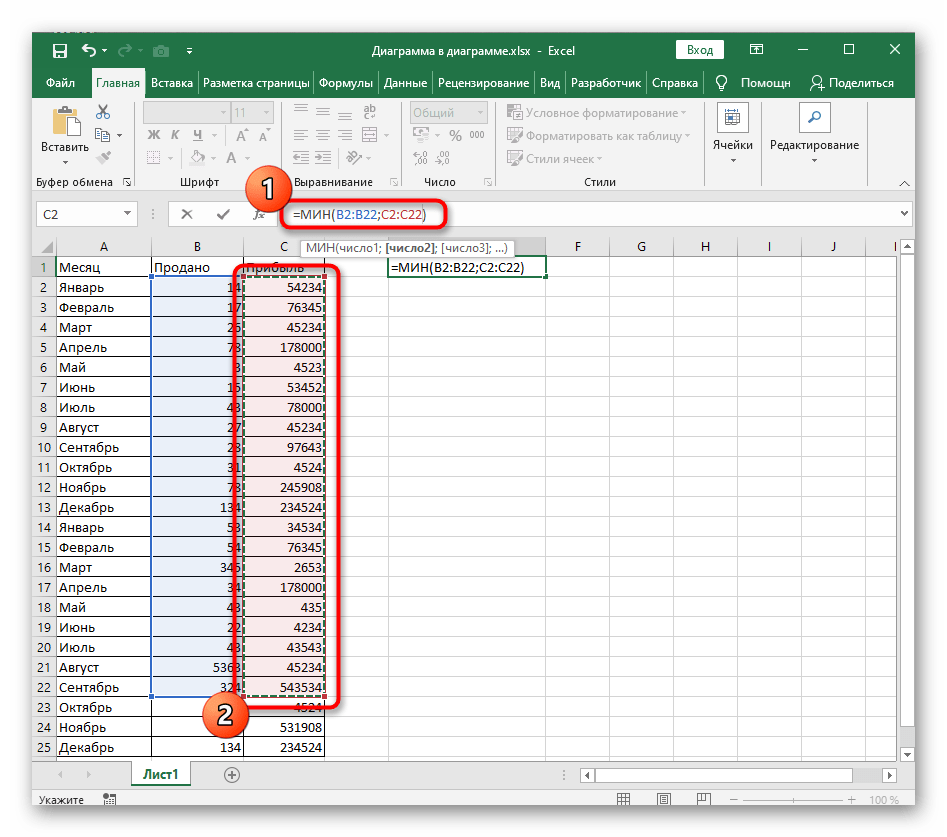
Task: Switch to the Вид tab
Action: coord(550,83)
